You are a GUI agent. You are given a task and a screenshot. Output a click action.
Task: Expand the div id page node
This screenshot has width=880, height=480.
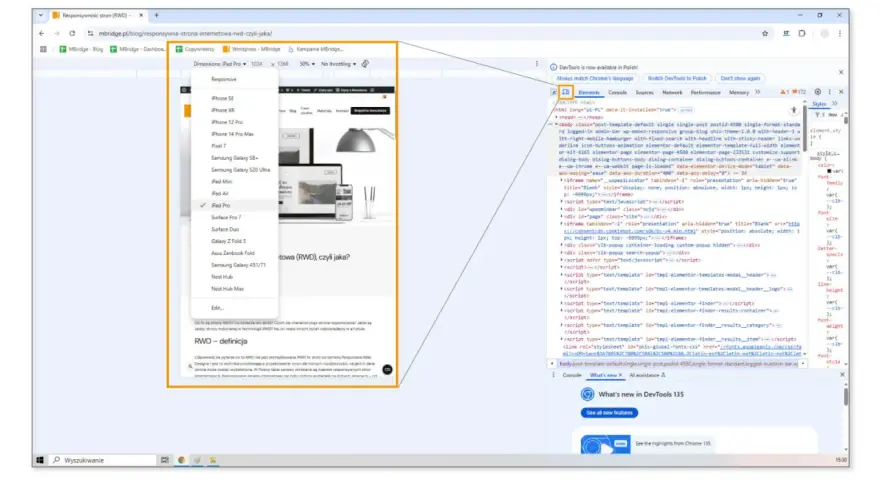(562, 216)
